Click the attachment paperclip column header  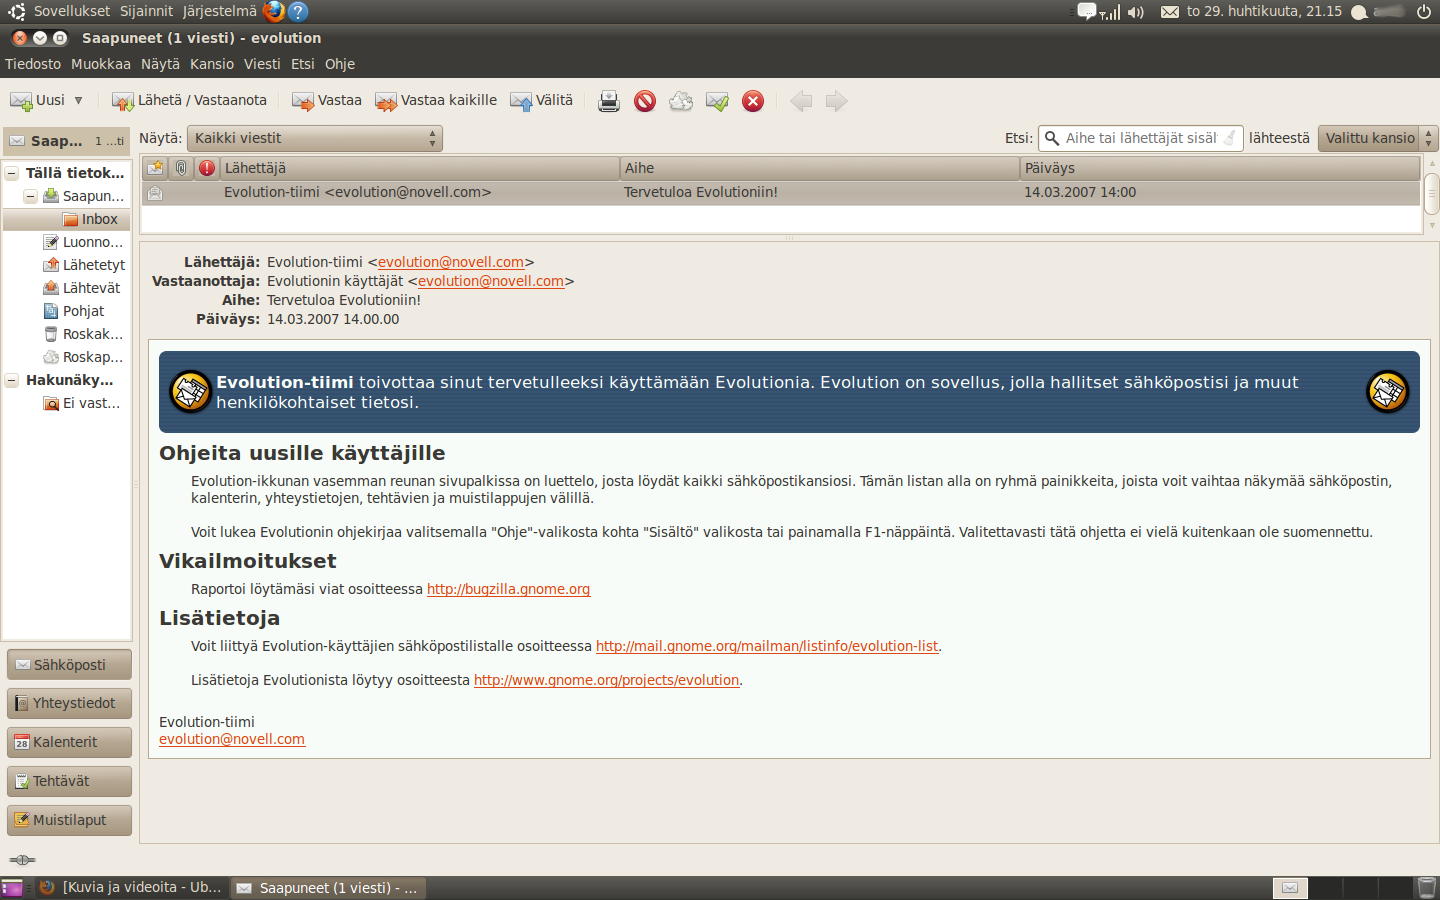click(x=181, y=168)
